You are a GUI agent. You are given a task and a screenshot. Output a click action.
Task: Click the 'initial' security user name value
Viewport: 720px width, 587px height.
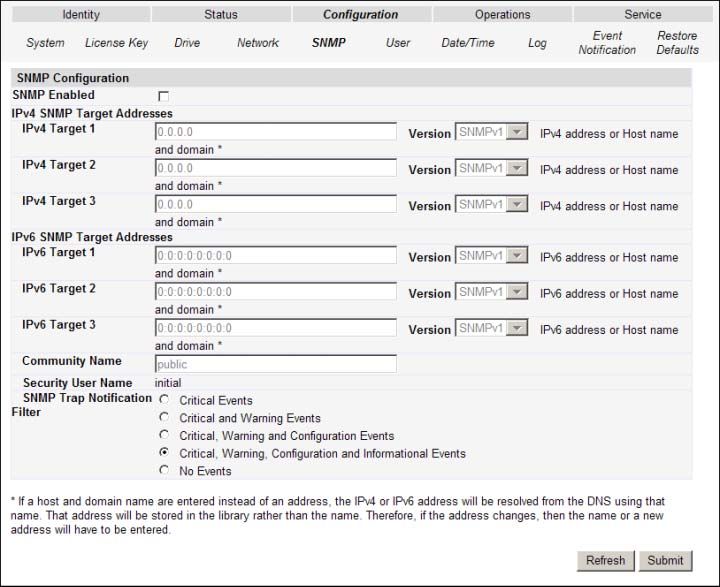pyautogui.click(x=168, y=383)
